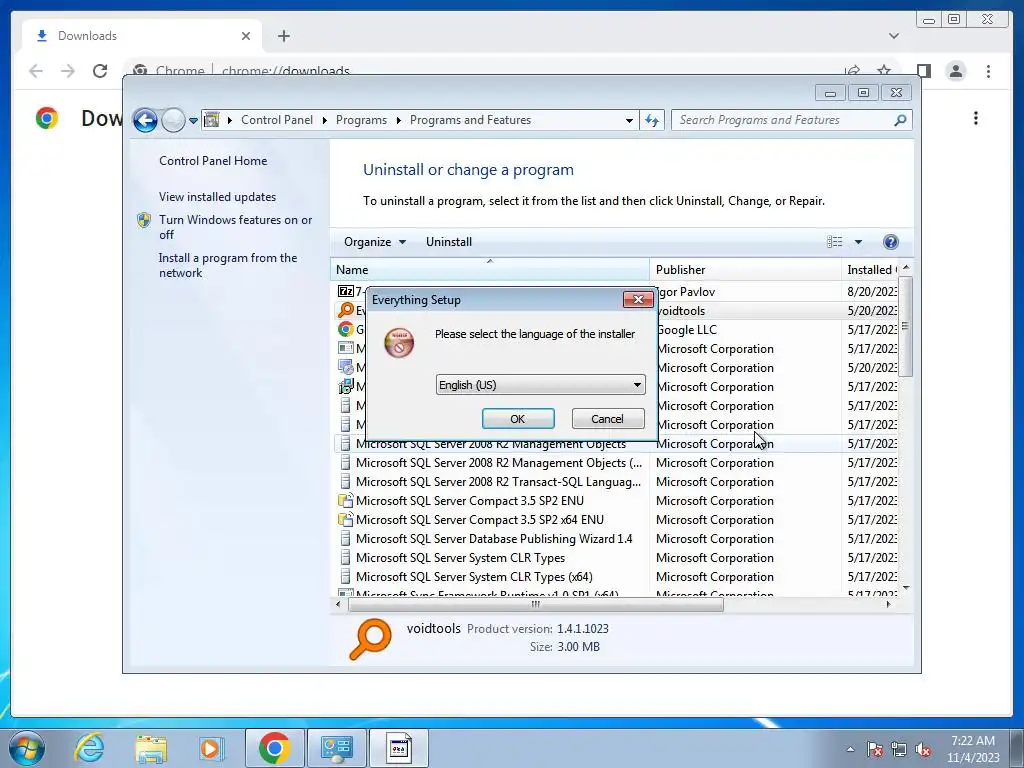Select the 7-Zip program icon
Viewport: 1024px width, 768px height.
(x=345, y=291)
